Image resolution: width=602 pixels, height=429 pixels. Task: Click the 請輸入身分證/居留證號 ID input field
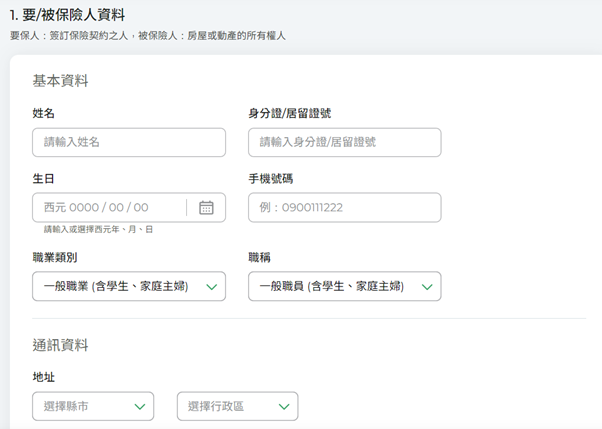click(x=344, y=143)
